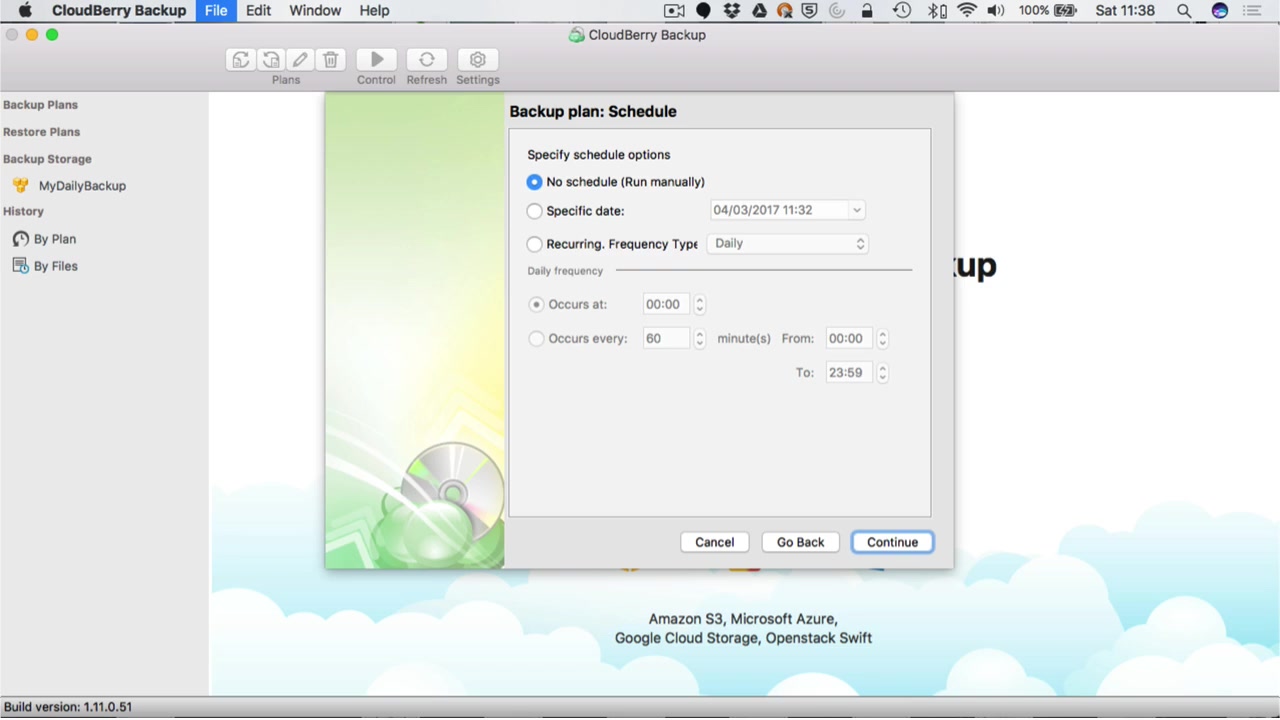Click the Time Machine menu bar icon
Viewport: 1280px width, 720px height.
pyautogui.click(x=902, y=11)
